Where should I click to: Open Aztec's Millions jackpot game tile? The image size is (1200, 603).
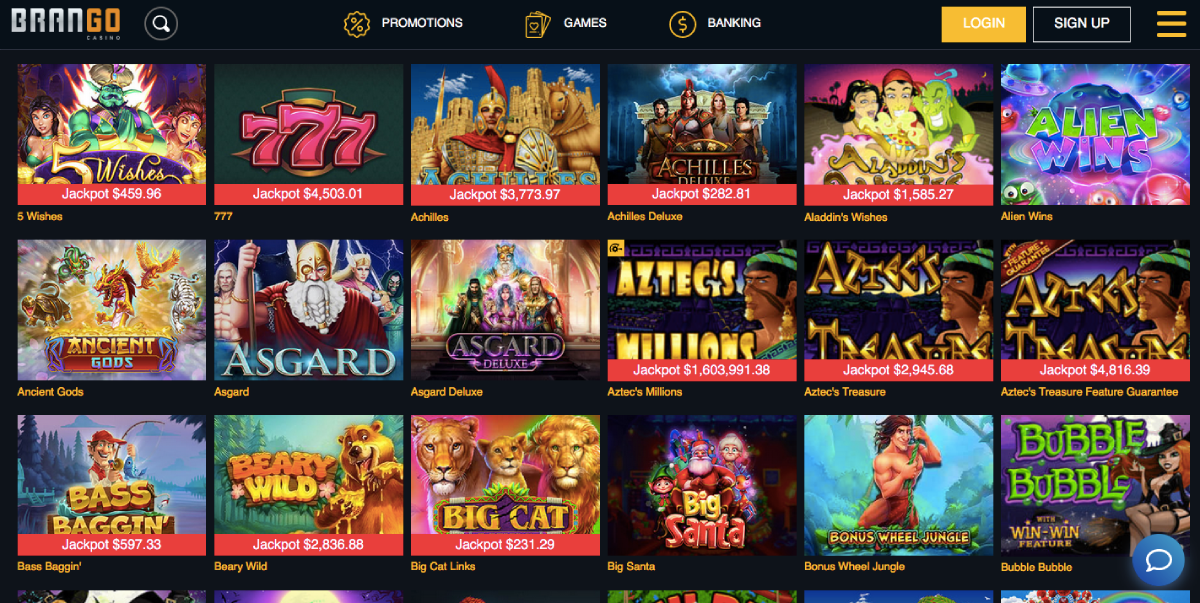tap(702, 310)
